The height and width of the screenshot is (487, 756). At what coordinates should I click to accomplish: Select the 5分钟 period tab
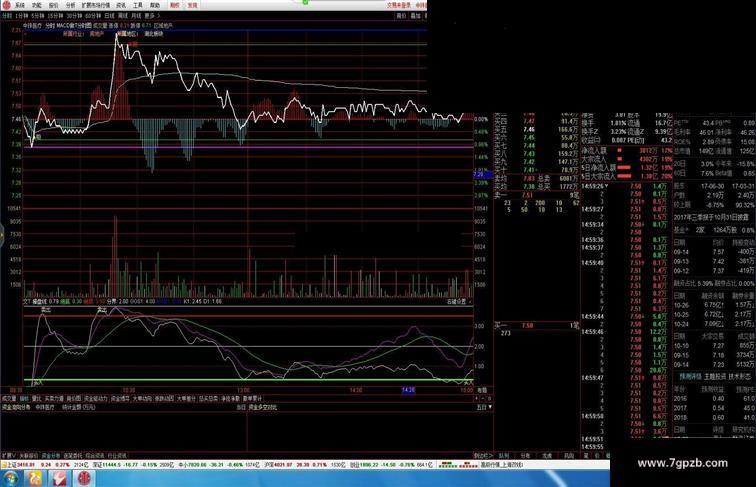[38, 16]
